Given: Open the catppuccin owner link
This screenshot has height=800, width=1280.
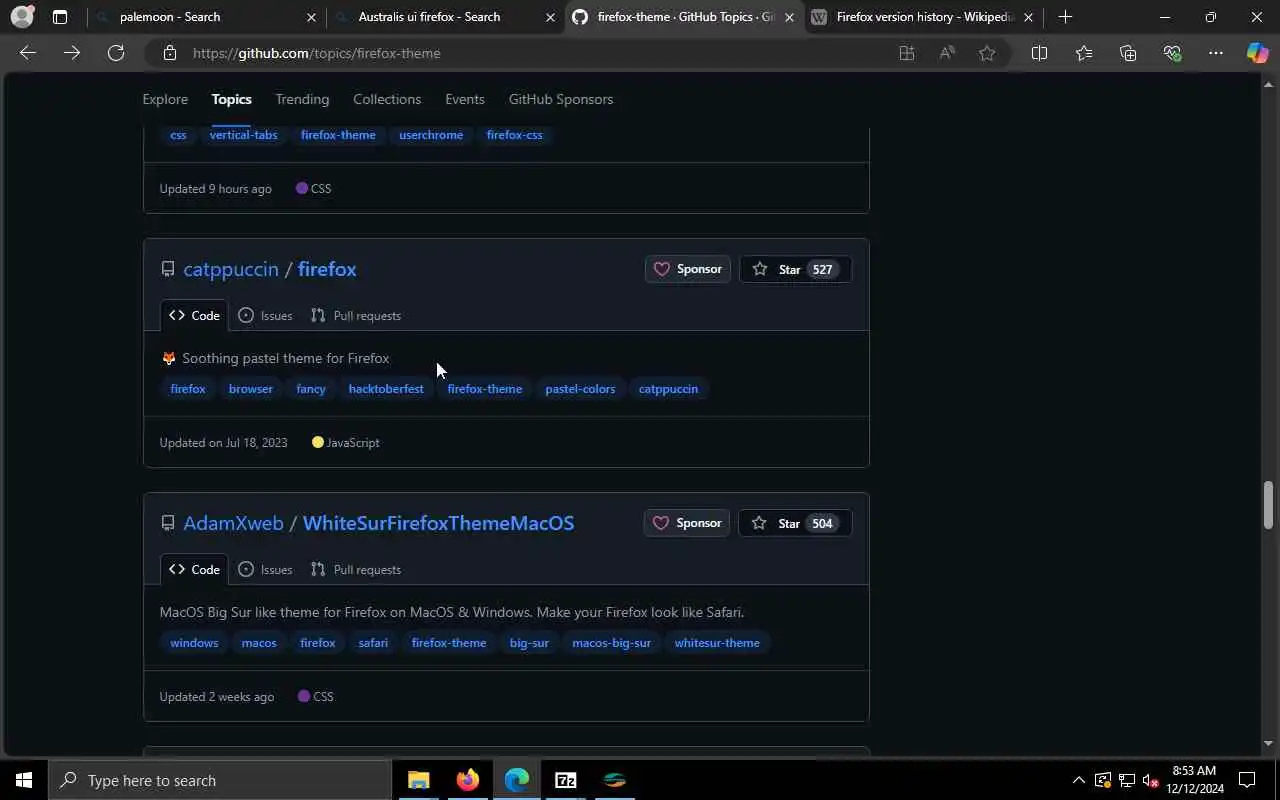Looking at the screenshot, I should 231,269.
